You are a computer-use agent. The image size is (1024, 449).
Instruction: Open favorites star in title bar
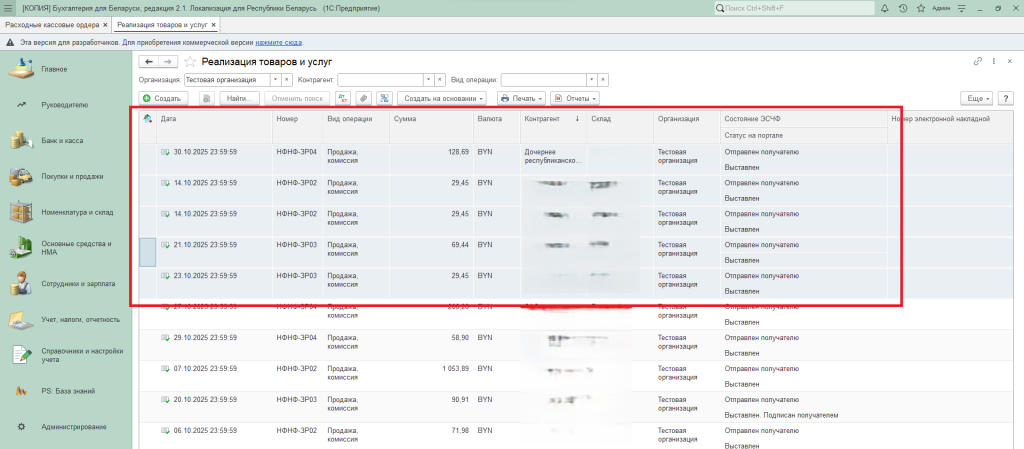[920, 8]
